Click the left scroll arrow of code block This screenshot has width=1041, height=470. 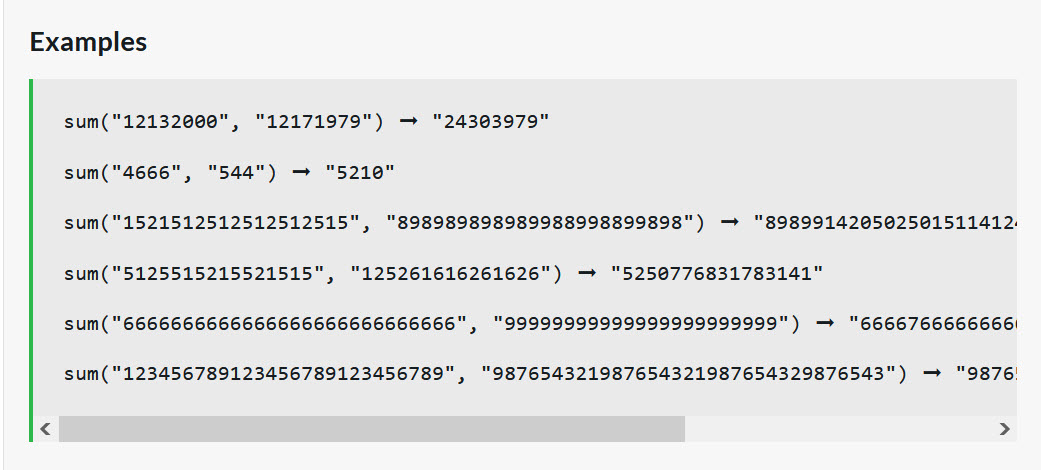[45, 429]
